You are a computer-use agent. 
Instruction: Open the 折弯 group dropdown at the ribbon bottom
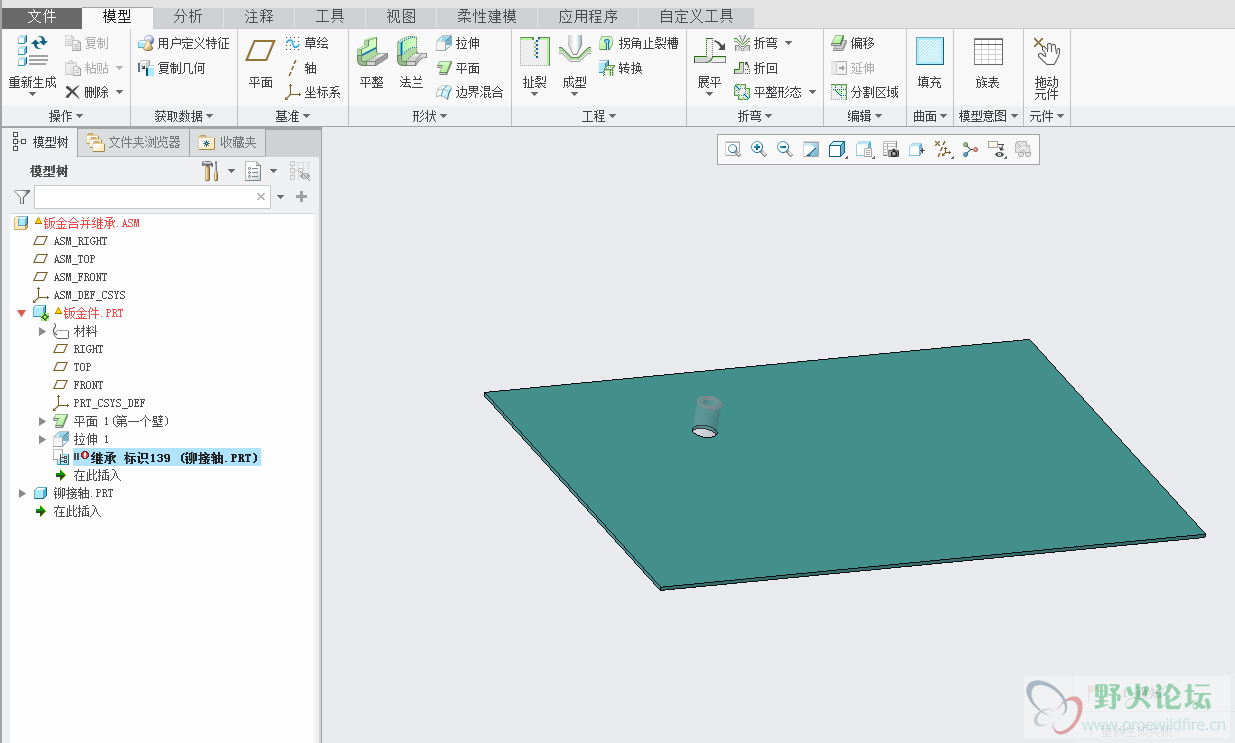click(755, 116)
